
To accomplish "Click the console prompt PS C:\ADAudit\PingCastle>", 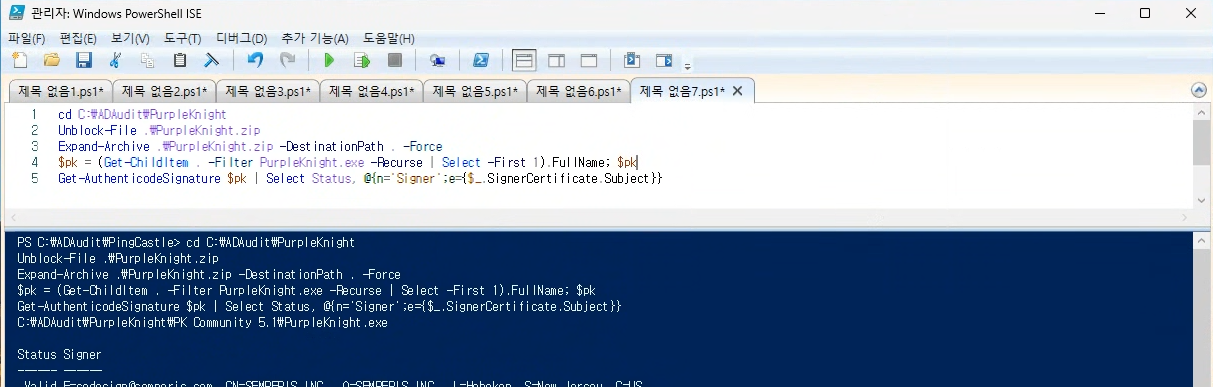I will pyautogui.click(x=99, y=243).
